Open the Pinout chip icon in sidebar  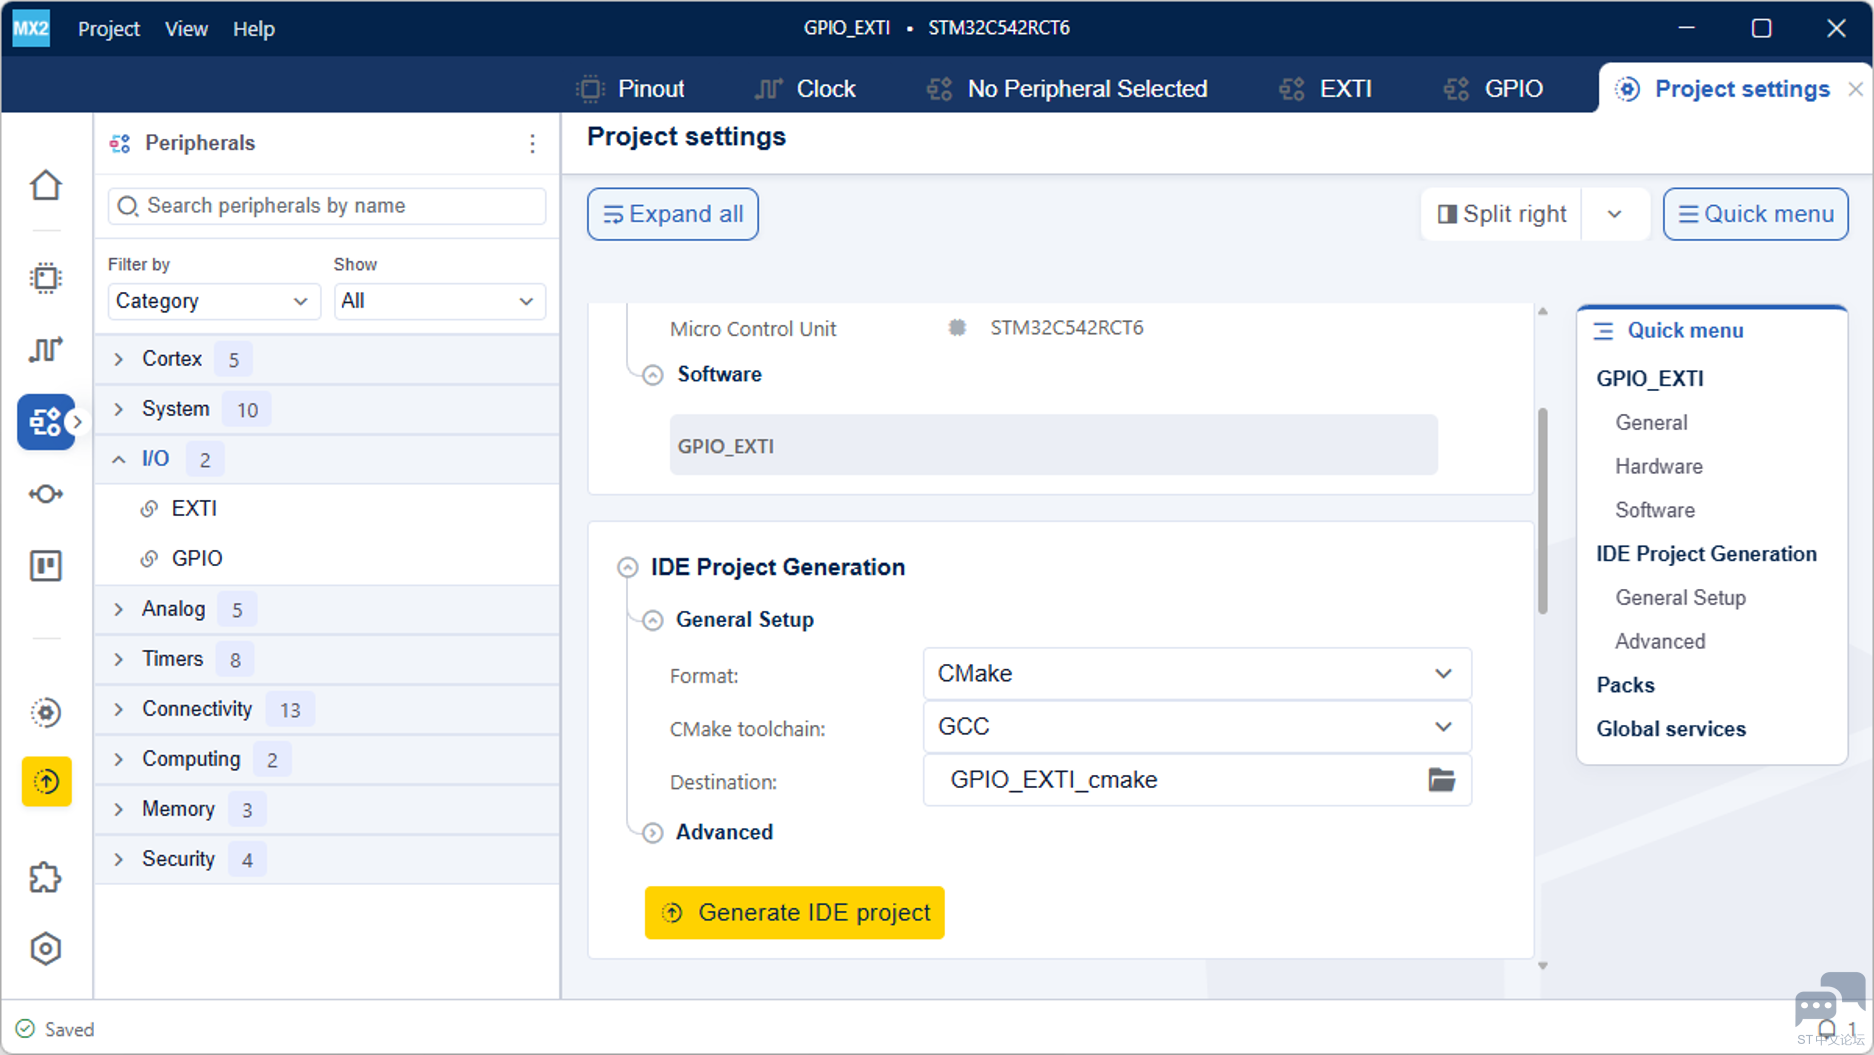[46, 277]
